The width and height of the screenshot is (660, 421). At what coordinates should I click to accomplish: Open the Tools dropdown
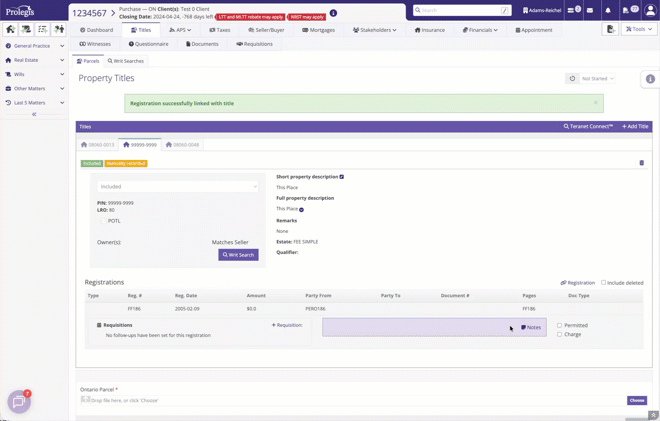click(639, 29)
